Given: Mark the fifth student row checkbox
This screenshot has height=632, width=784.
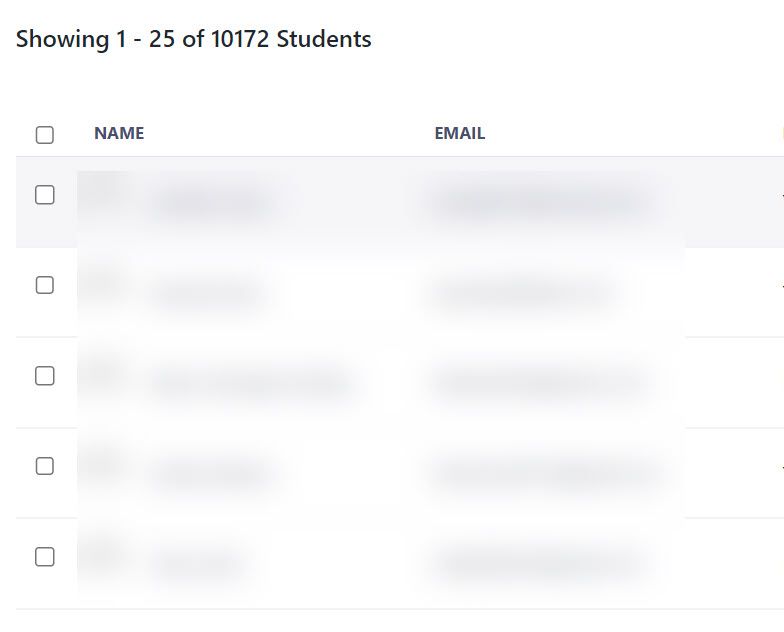Looking at the screenshot, I should tap(45, 557).
